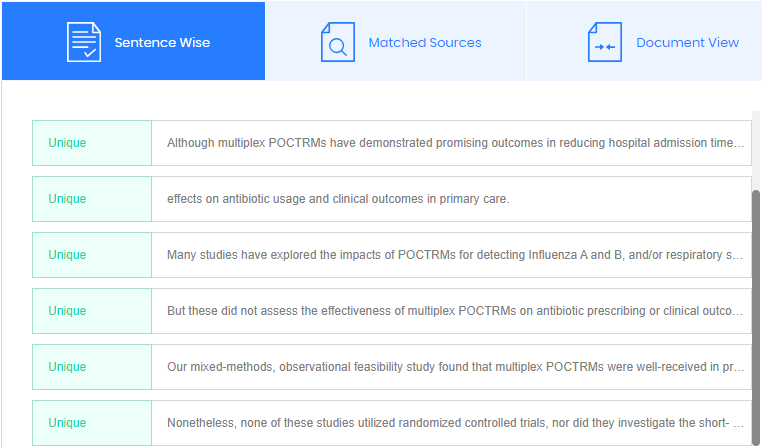This screenshot has width=762, height=448.
Task: Click Unique label beside 'But these did not assess'
Action: (67, 311)
